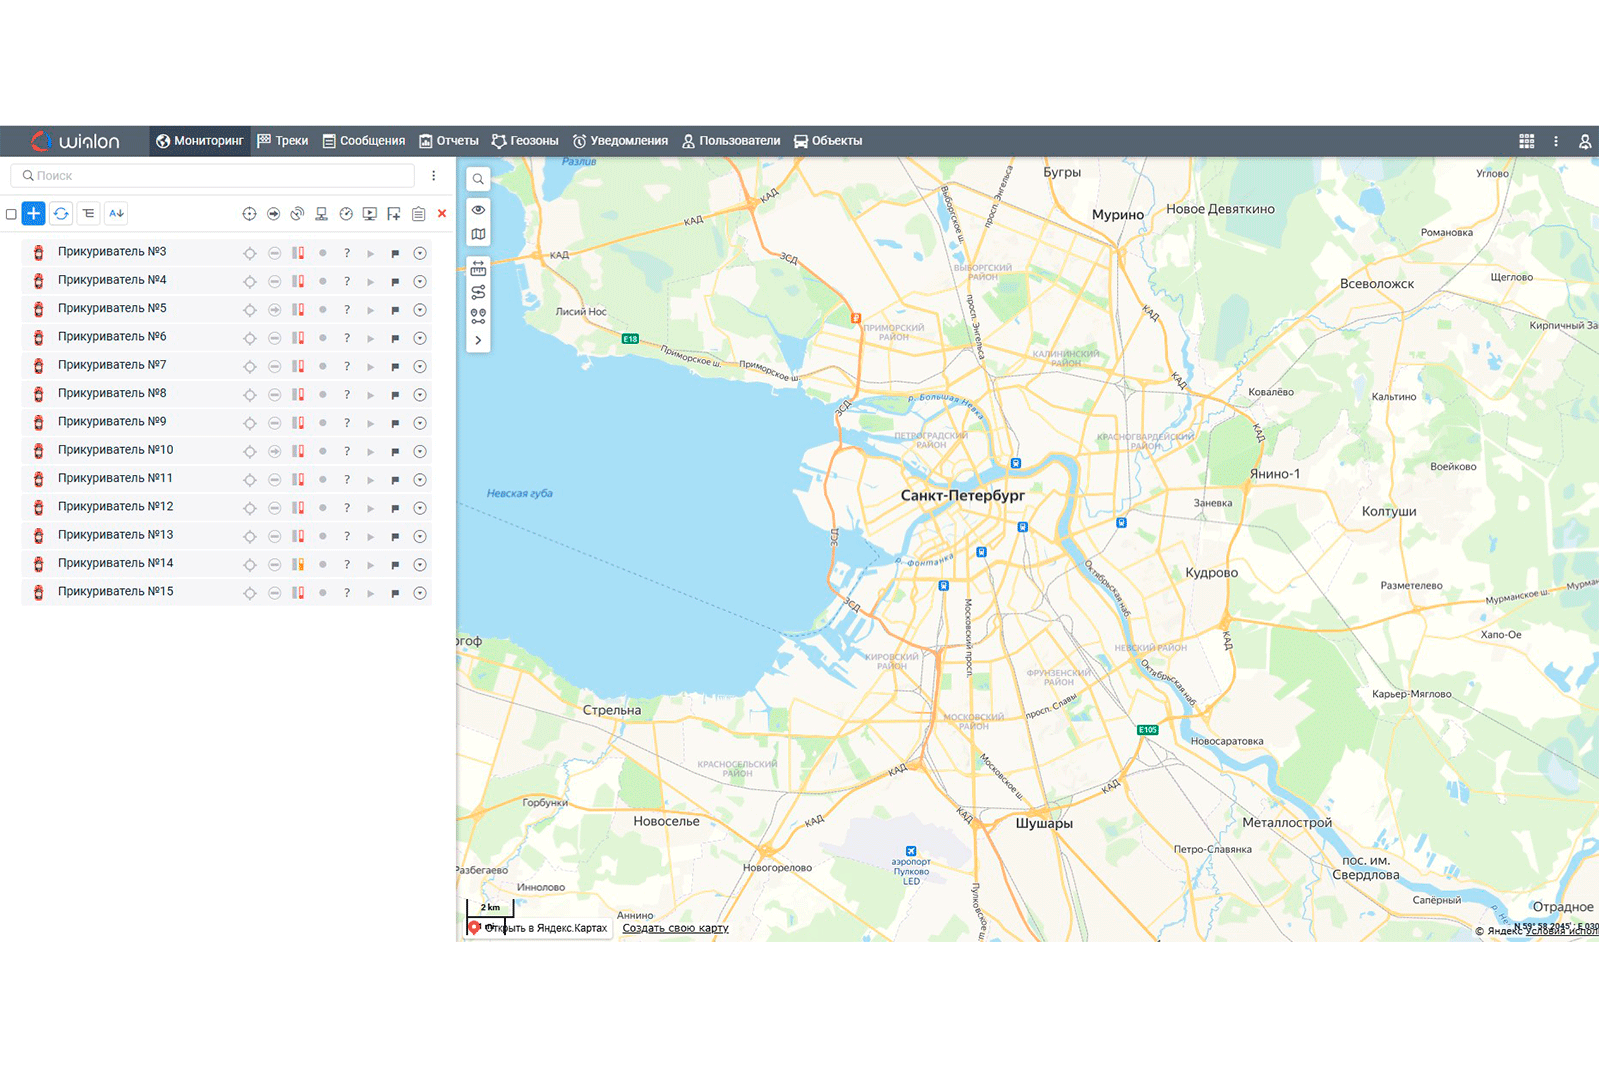This screenshot has width=1600, height=1066.
Task: Click the user account icon top right
Action: click(1585, 141)
